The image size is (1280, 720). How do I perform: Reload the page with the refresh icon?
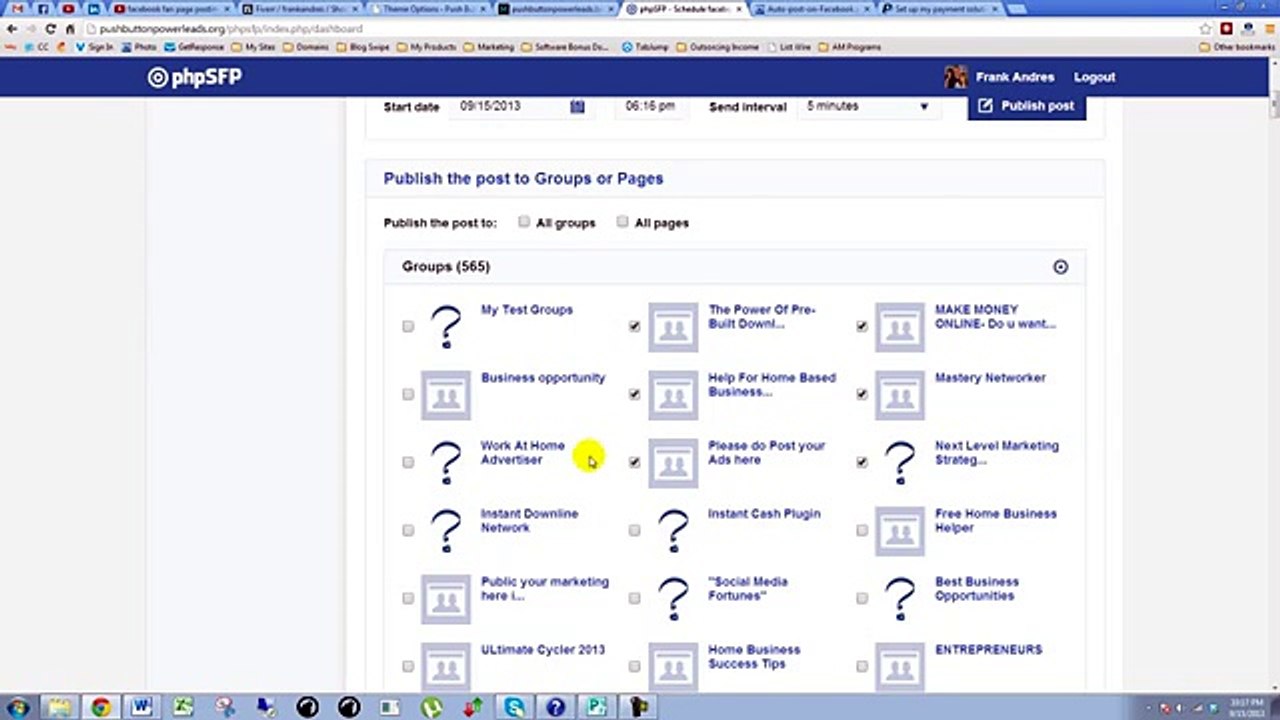[x=50, y=29]
